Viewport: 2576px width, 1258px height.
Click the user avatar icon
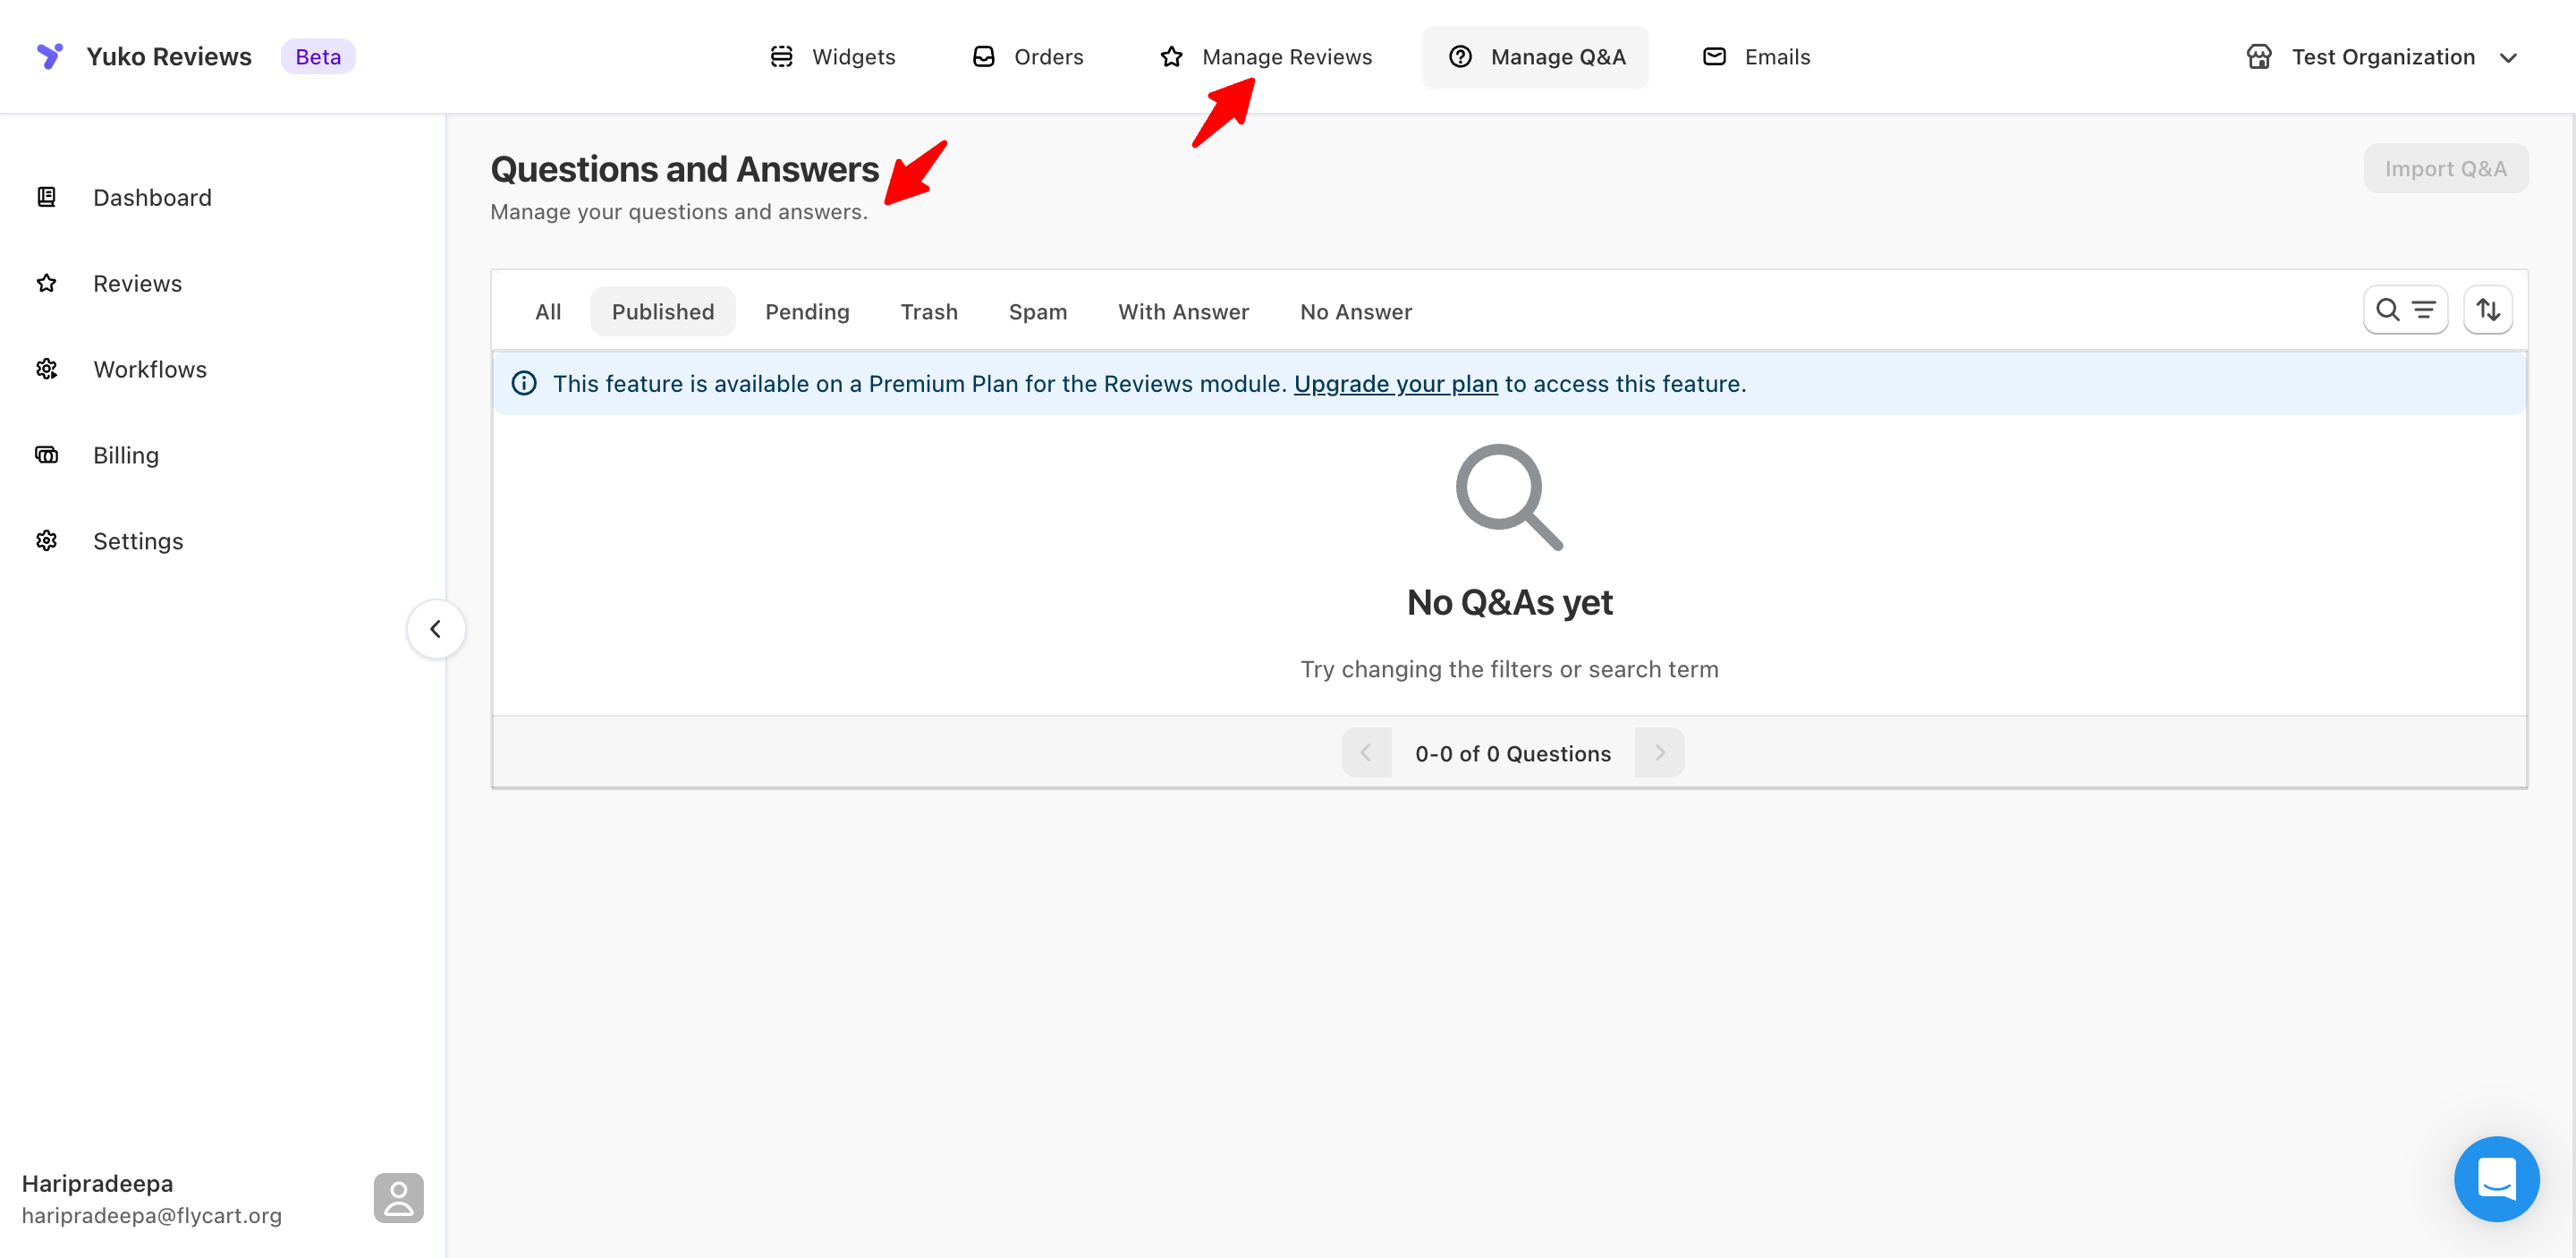(x=398, y=1197)
